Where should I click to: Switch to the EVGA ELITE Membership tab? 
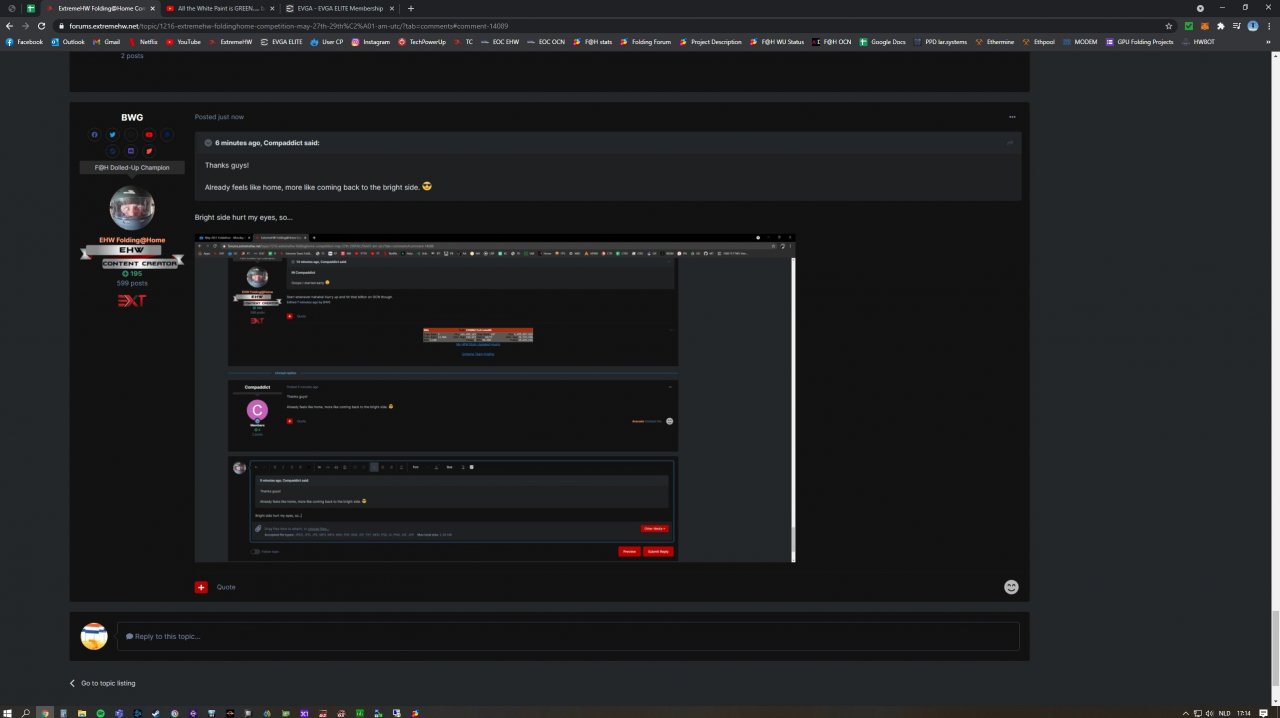[333, 8]
